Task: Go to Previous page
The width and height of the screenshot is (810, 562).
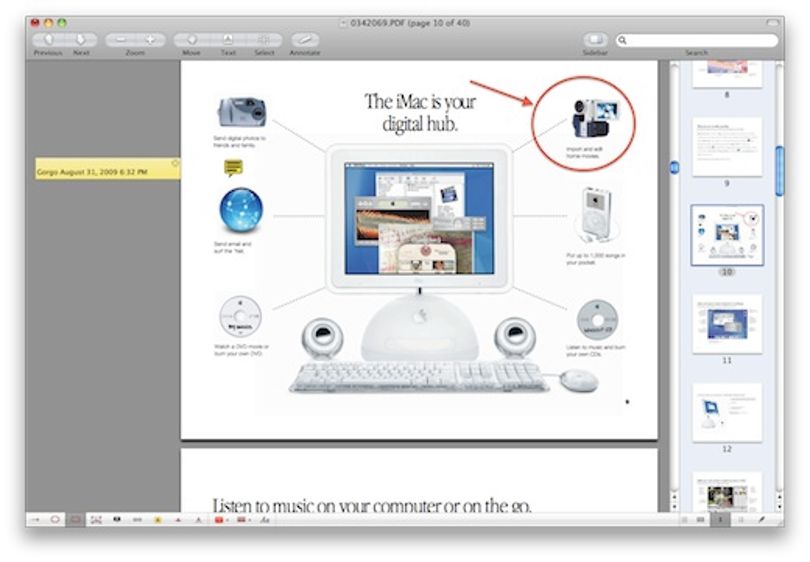Action: click(49, 40)
